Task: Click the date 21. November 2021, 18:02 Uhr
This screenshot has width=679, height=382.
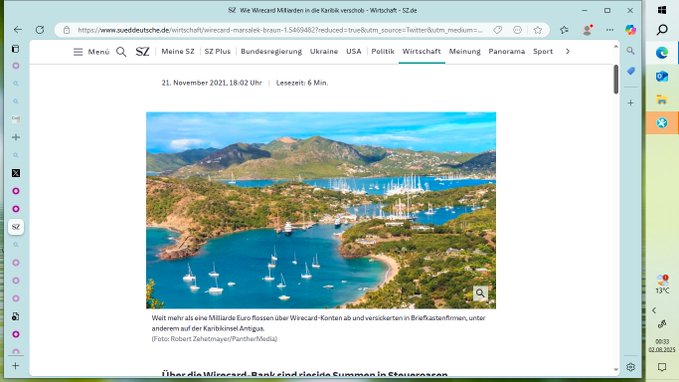Action: (212, 82)
